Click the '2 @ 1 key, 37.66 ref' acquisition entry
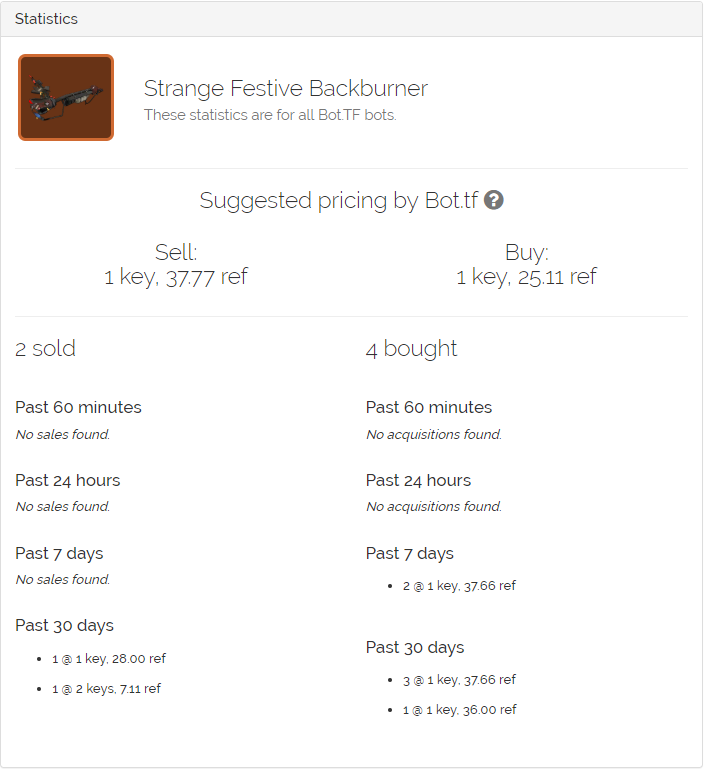 [x=459, y=586]
